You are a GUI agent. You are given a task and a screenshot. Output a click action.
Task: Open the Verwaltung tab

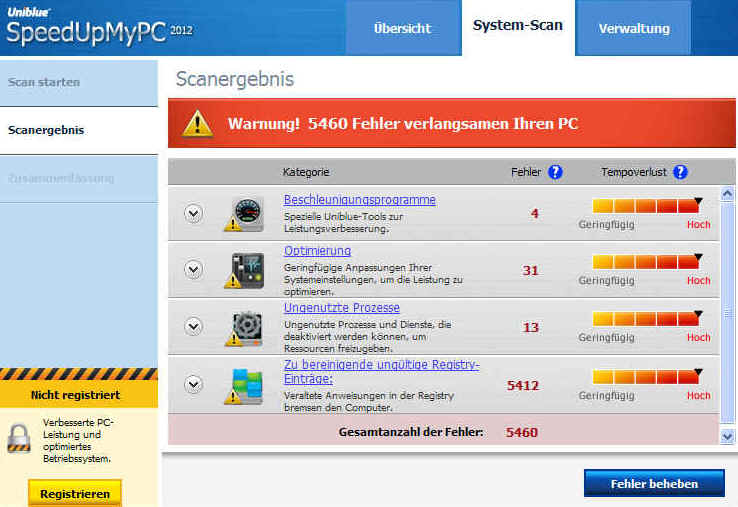coord(634,28)
